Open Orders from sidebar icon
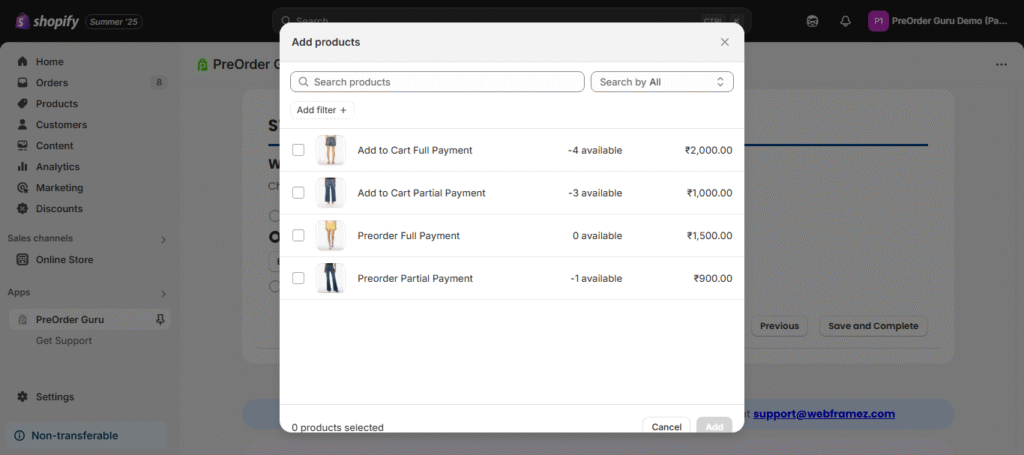Viewport: 1024px width, 455px height. (22, 83)
